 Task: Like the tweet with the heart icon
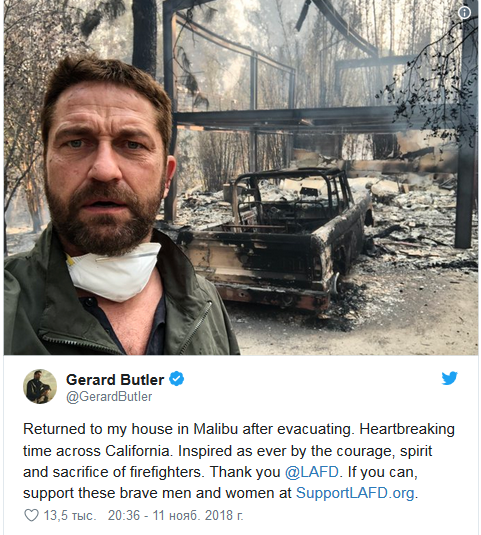pyautogui.click(x=31, y=515)
